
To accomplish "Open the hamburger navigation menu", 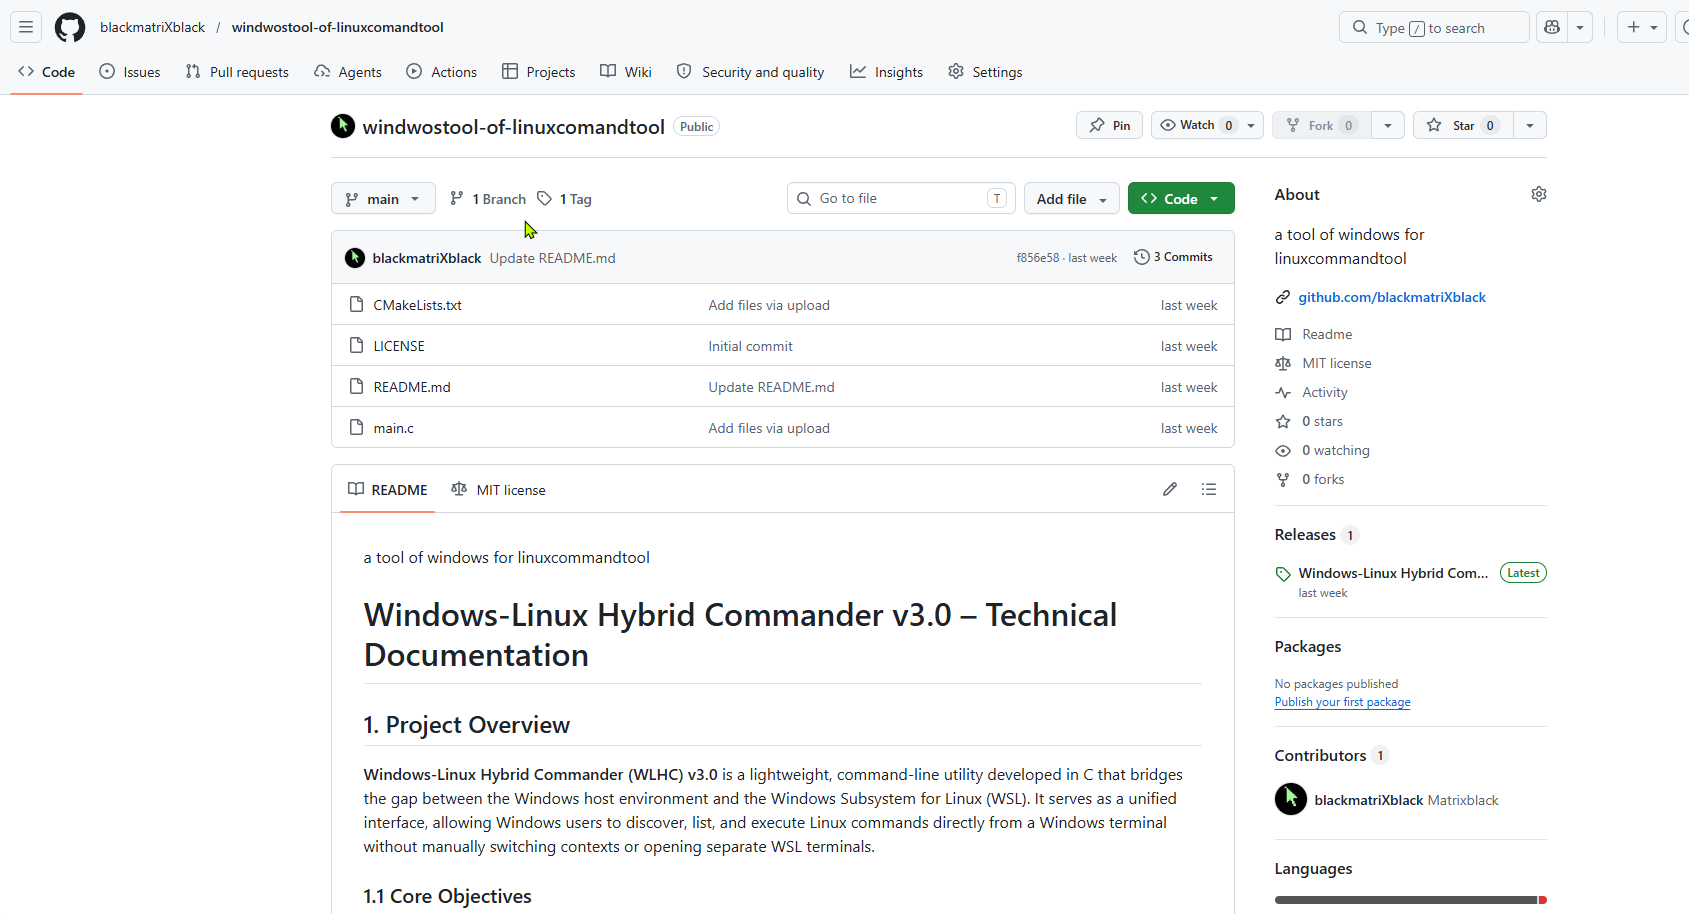I will [x=26, y=27].
